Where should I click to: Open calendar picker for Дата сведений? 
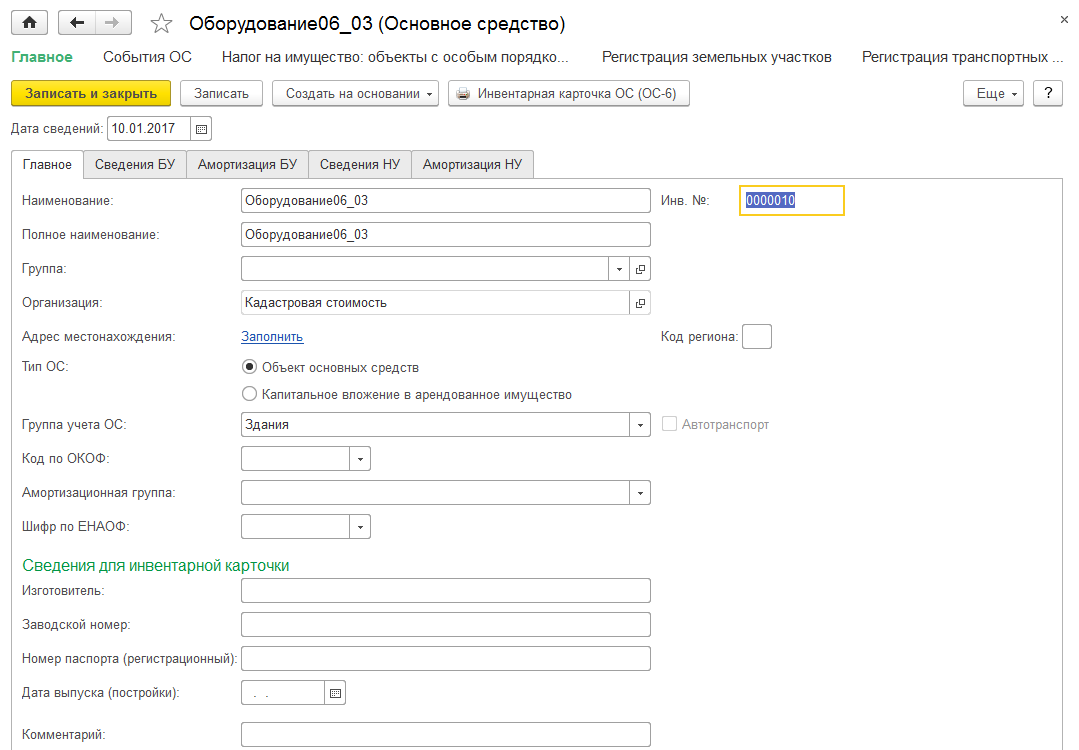coord(201,129)
